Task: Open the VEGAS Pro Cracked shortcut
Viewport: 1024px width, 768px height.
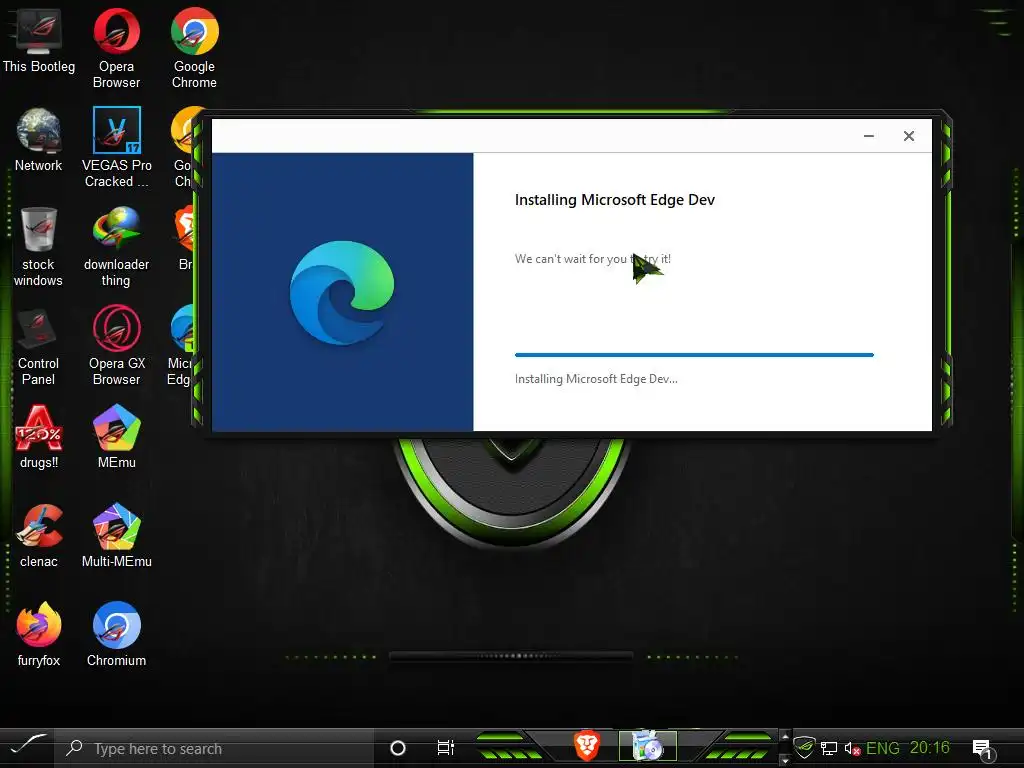Action: click(116, 147)
